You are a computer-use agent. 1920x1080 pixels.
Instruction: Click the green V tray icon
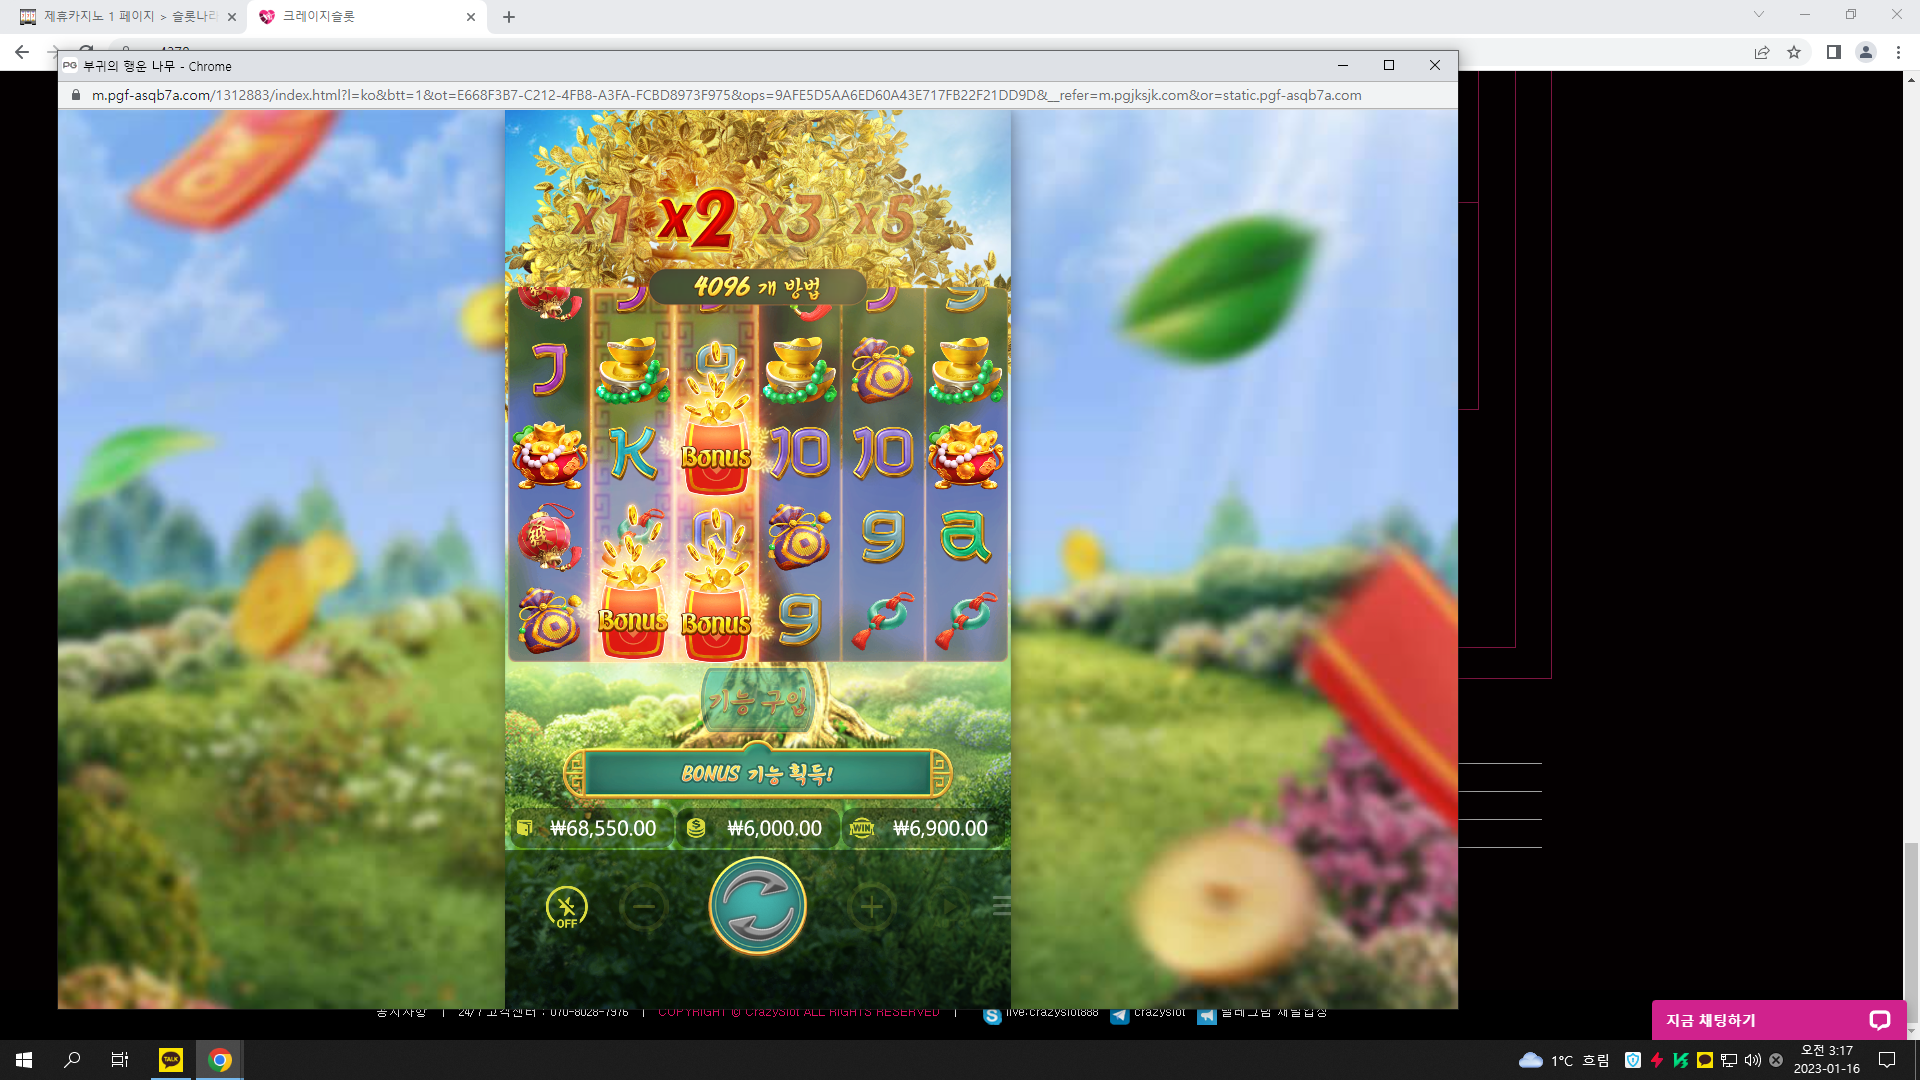(1681, 1060)
